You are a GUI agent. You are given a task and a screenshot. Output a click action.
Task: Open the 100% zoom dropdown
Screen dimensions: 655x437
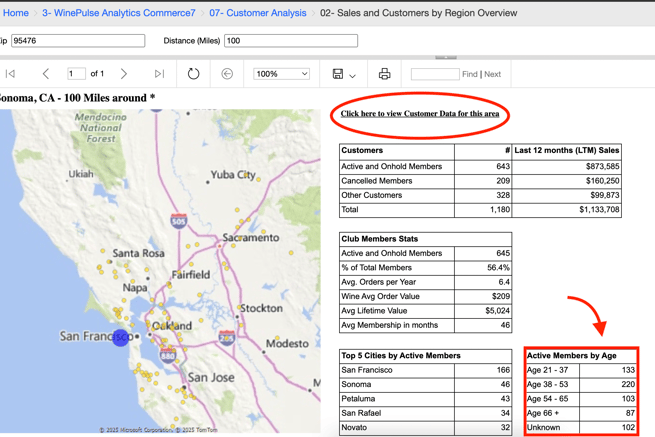pyautogui.click(x=281, y=74)
